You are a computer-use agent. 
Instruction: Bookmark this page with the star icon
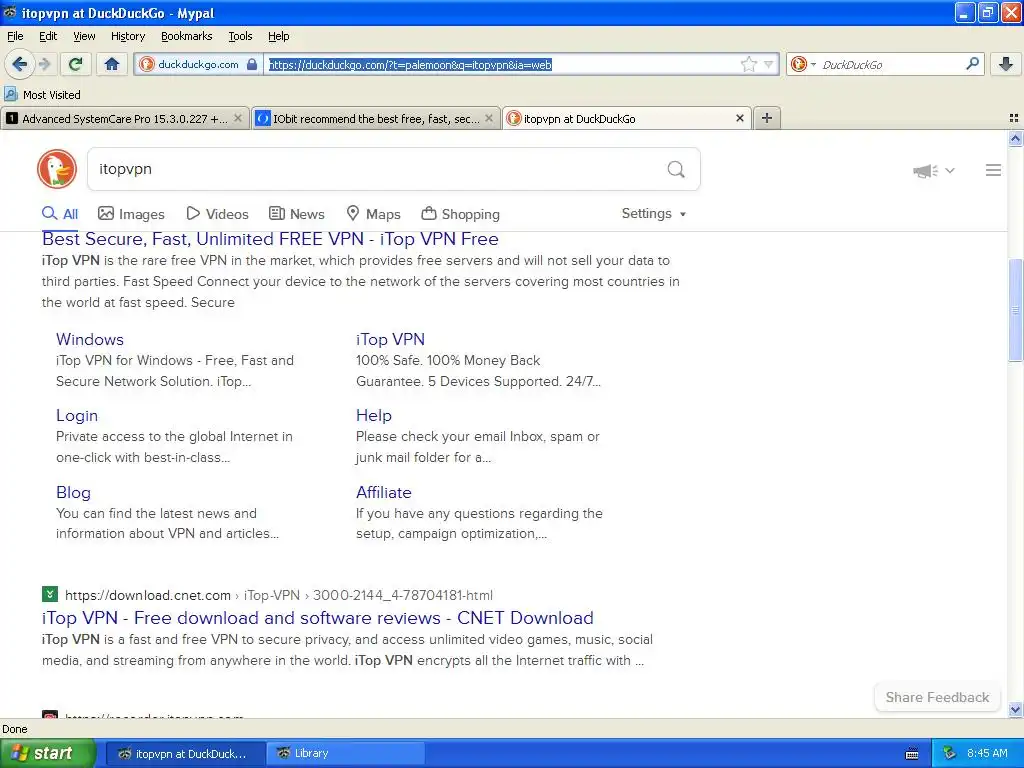(x=748, y=64)
